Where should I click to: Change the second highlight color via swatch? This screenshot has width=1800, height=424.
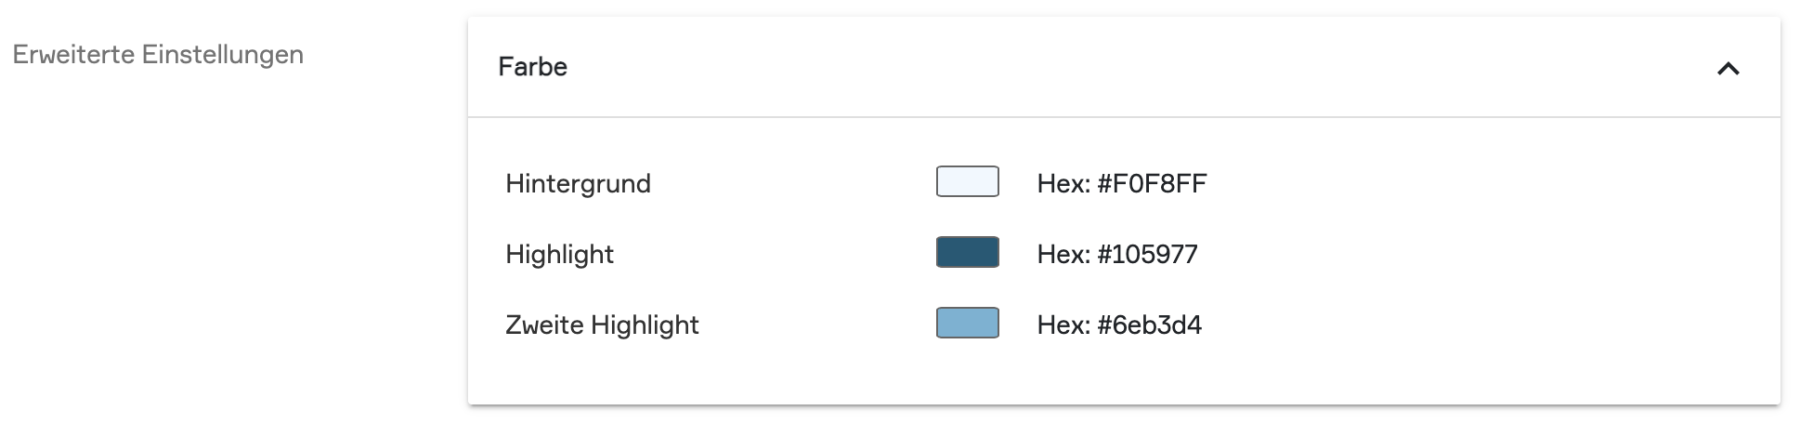[967, 323]
